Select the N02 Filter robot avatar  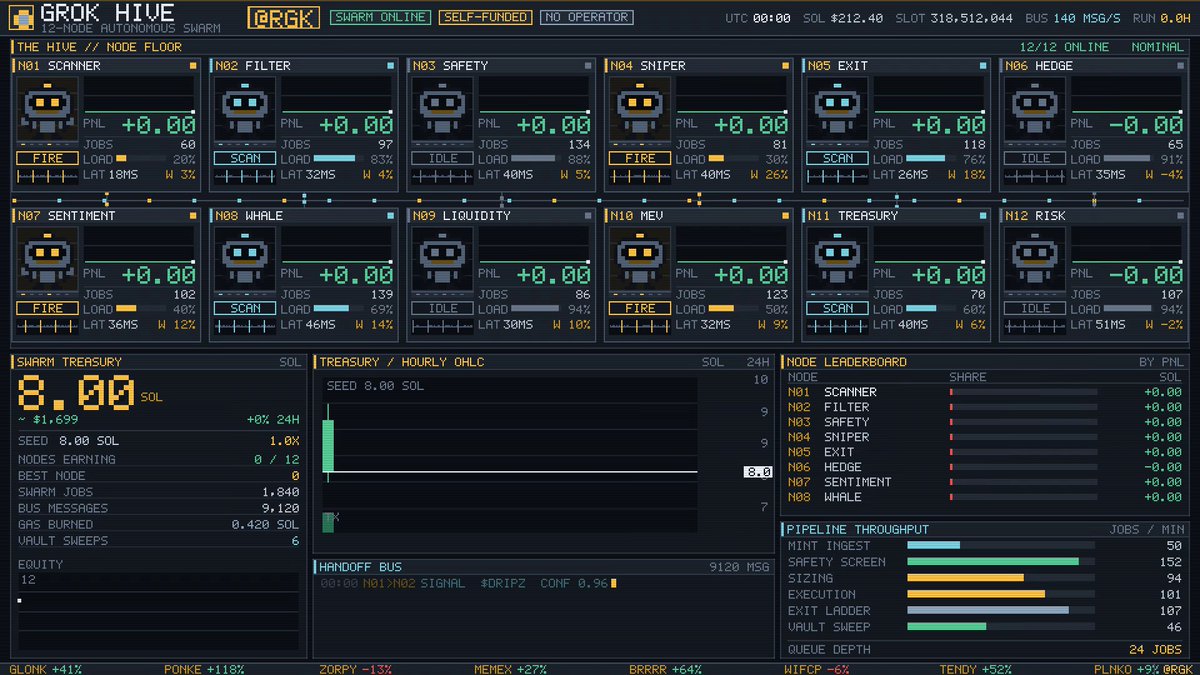tap(245, 107)
